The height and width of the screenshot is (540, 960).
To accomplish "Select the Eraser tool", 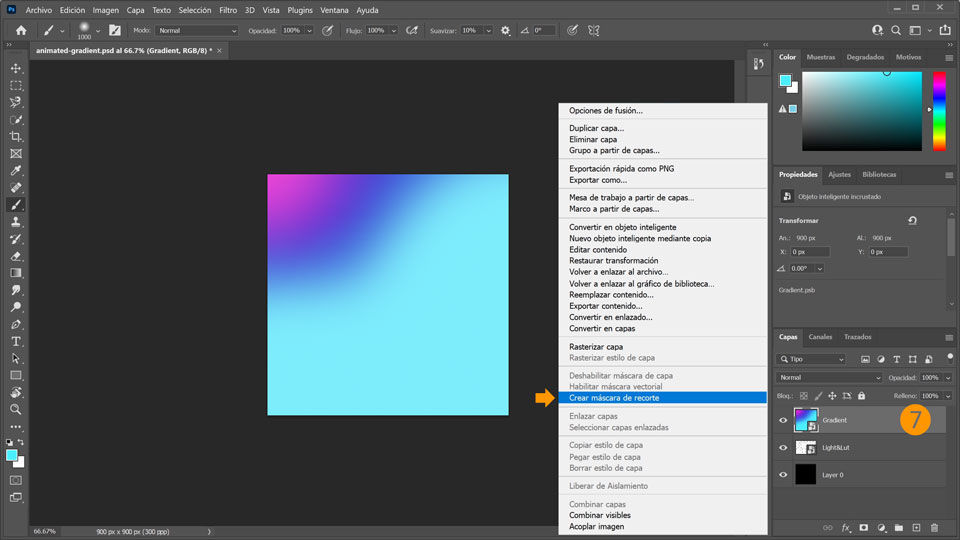I will pos(16,255).
